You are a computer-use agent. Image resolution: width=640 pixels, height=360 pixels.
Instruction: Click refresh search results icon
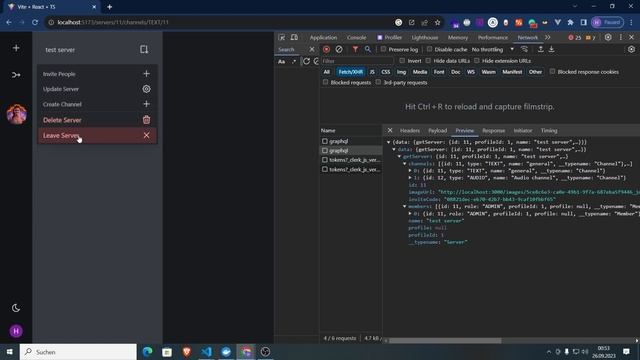[306, 61]
